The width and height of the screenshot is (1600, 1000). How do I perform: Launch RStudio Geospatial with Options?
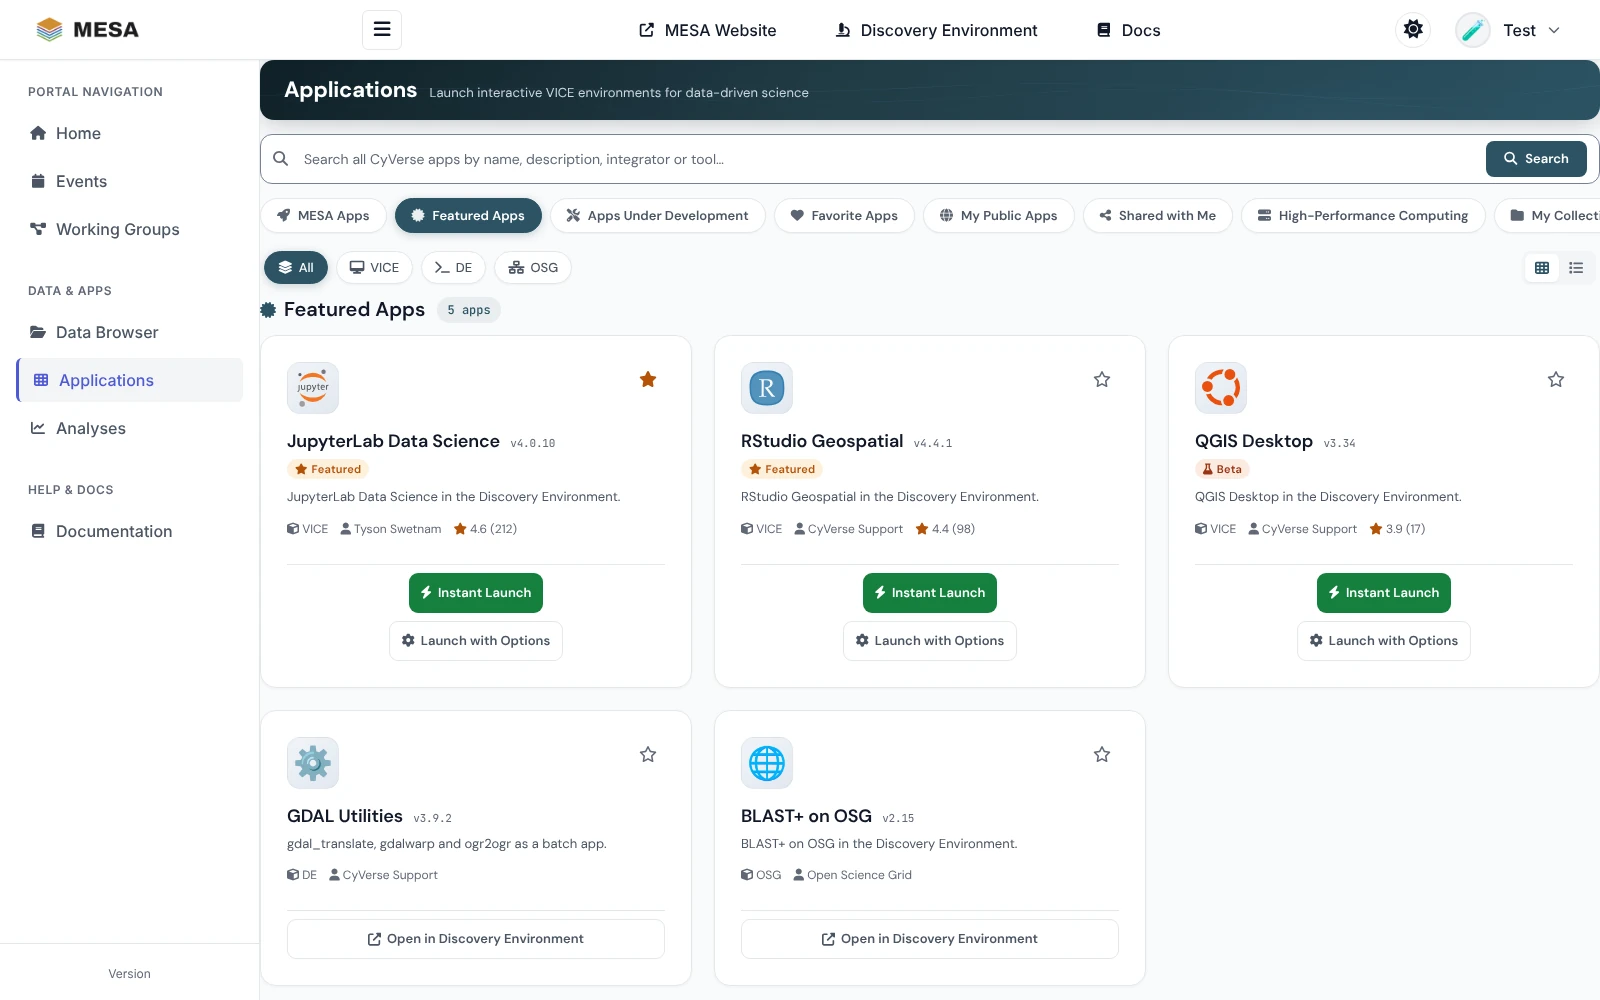[x=930, y=641]
